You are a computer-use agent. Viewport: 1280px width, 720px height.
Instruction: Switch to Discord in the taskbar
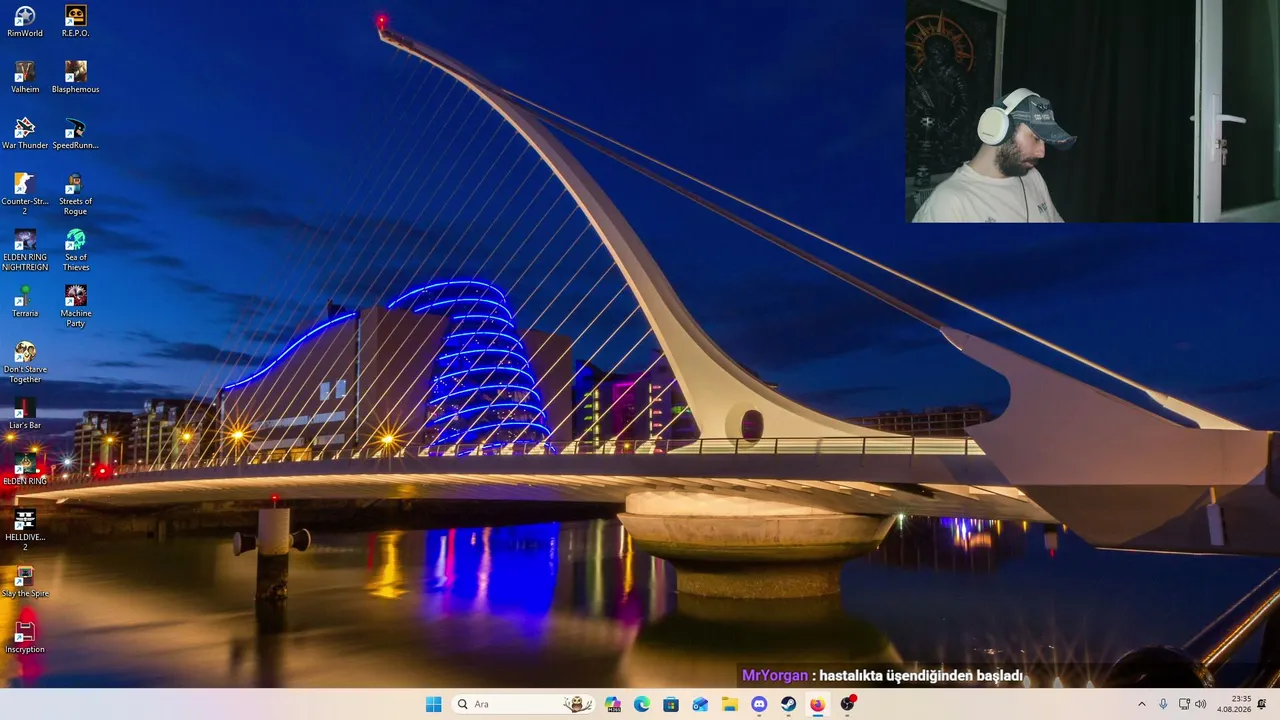[x=759, y=704]
